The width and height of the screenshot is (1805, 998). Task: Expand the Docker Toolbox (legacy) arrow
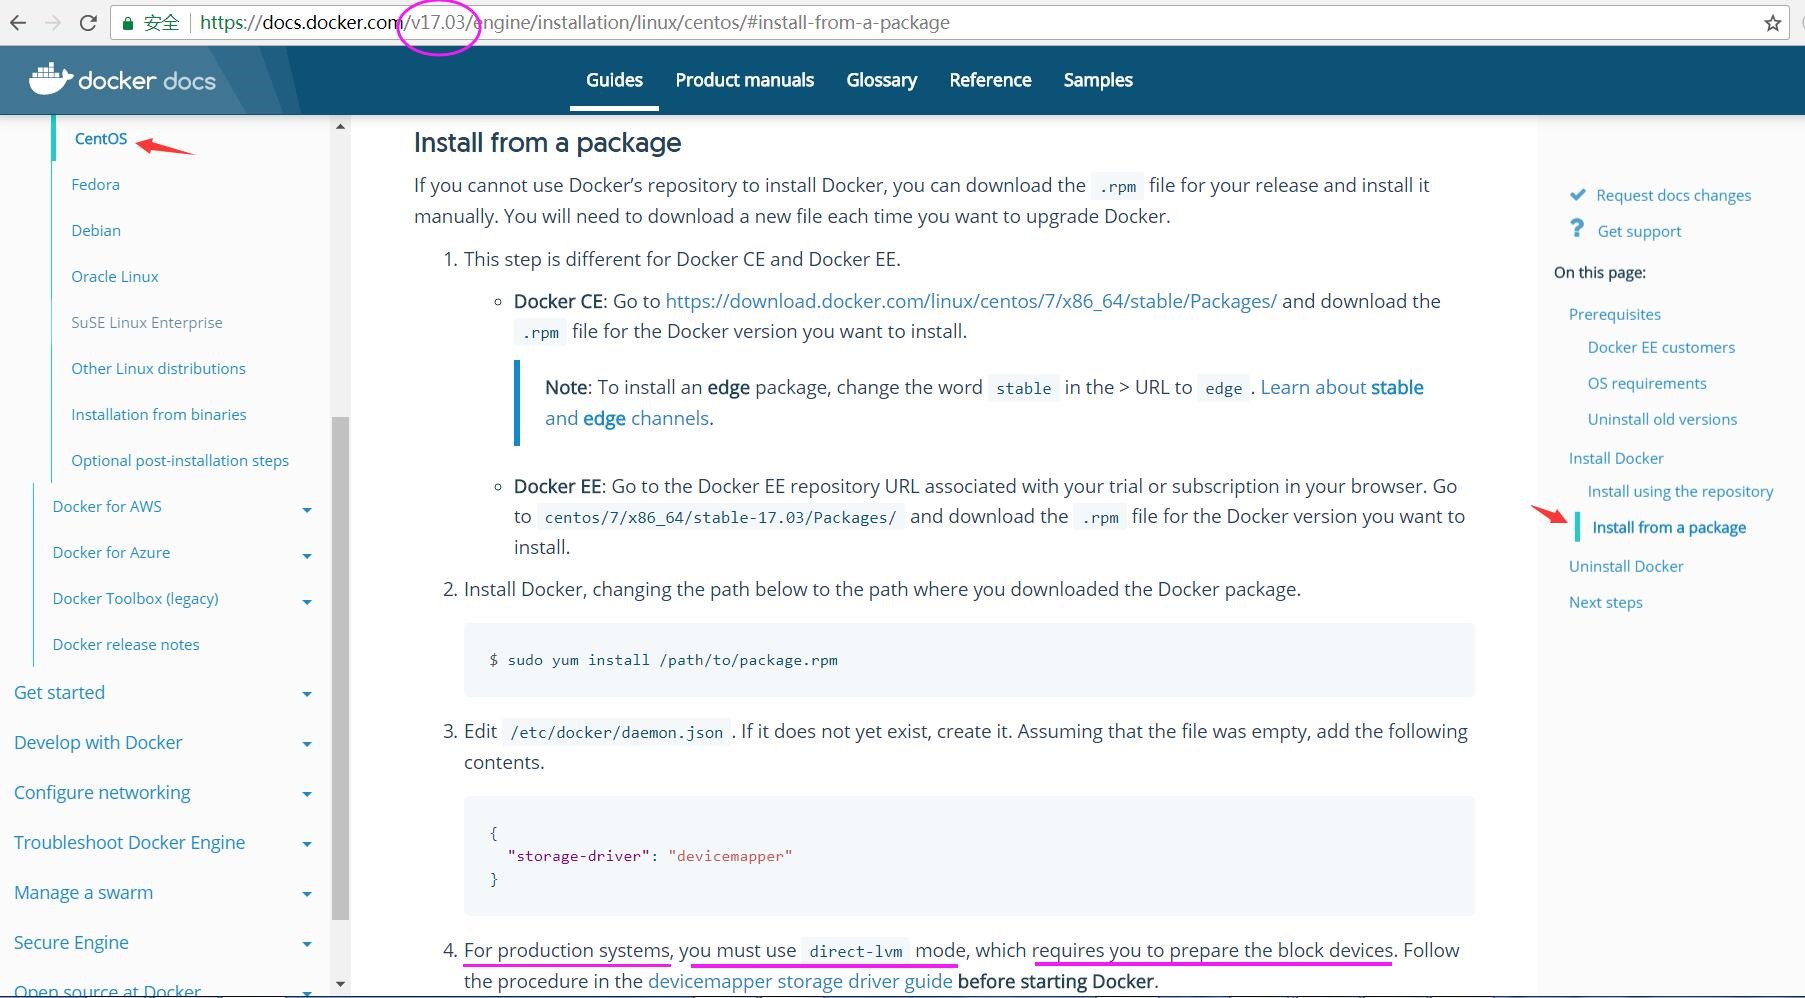coord(307,602)
